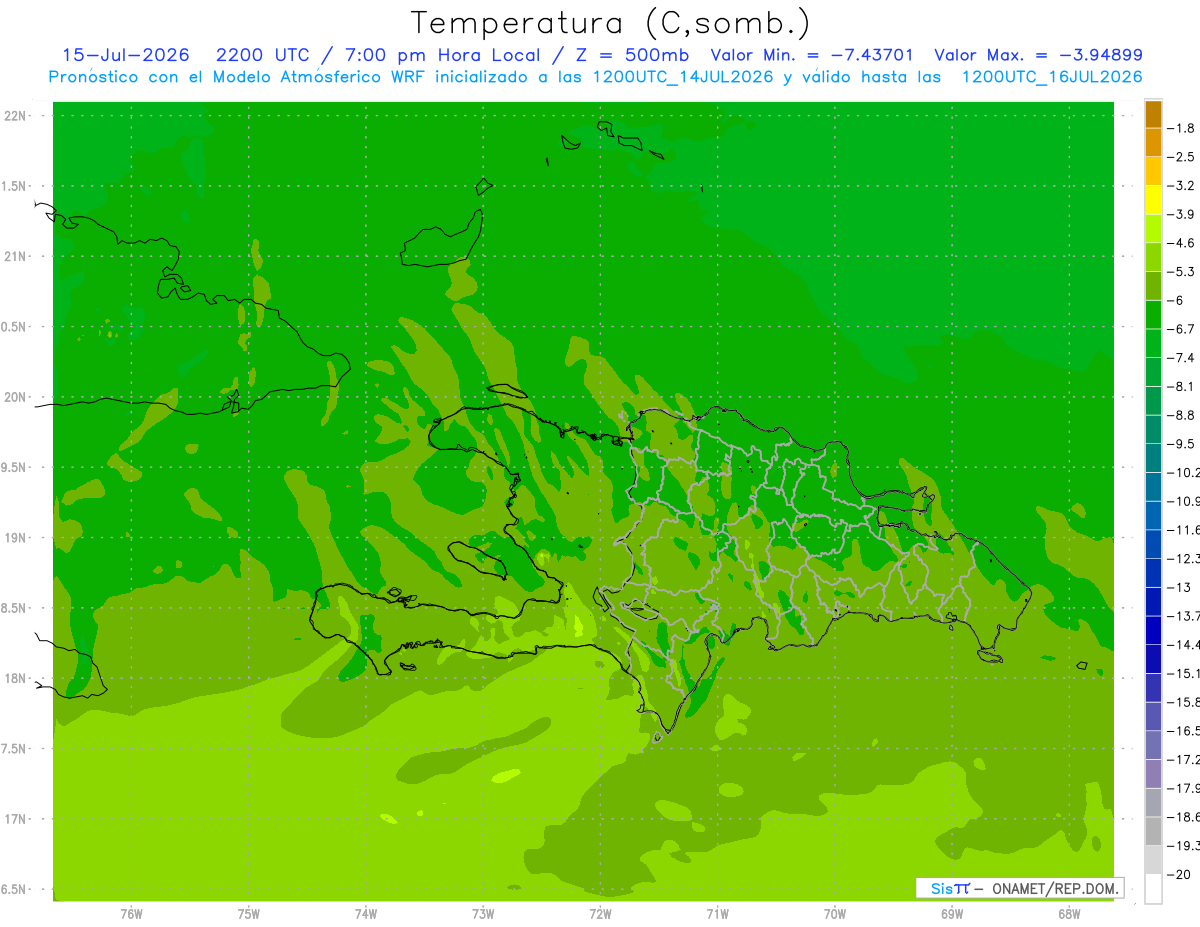Click the "19N" latitude label
The width and height of the screenshot is (1200, 927).
point(15,538)
